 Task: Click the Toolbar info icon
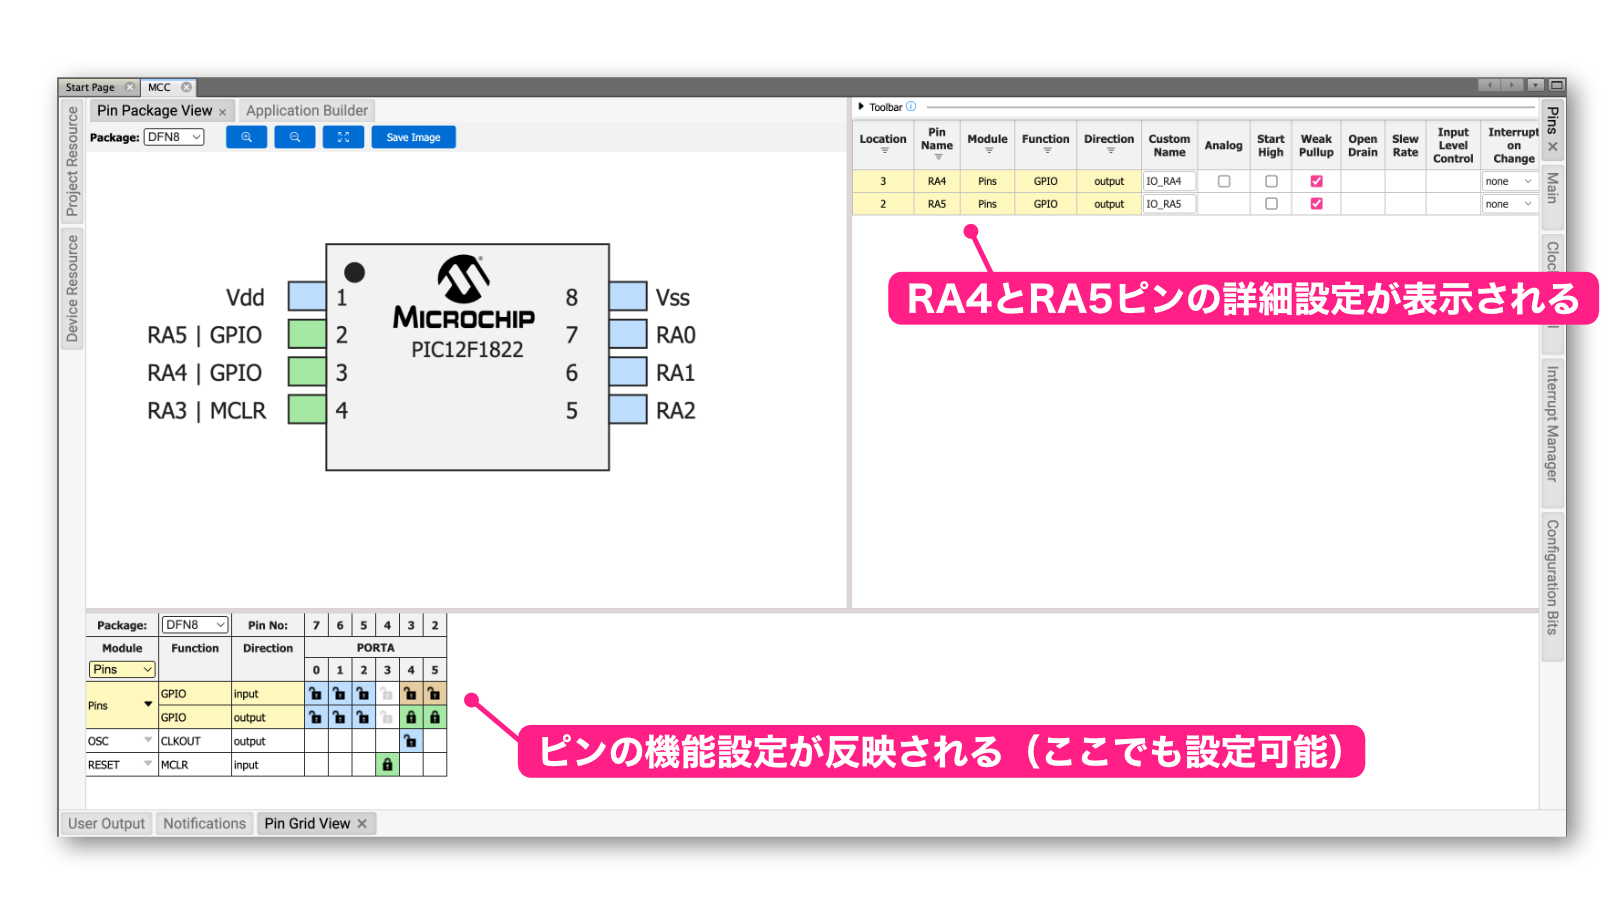911,106
